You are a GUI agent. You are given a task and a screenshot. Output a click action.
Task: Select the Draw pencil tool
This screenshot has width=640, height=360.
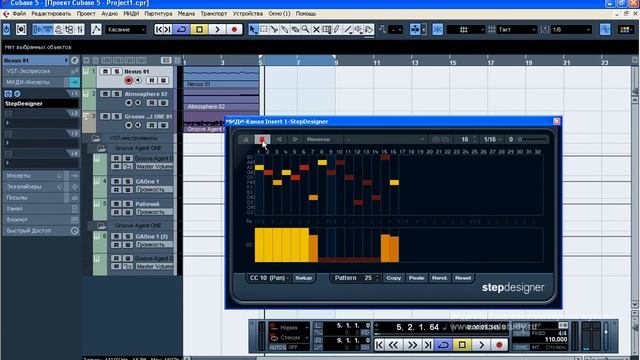click(x=337, y=29)
